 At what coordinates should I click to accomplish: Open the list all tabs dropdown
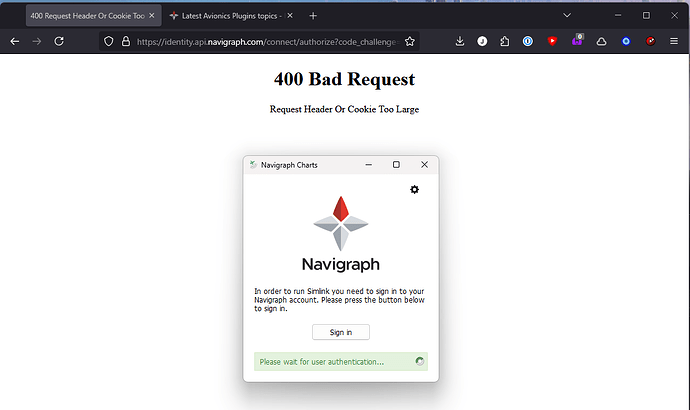(x=567, y=15)
